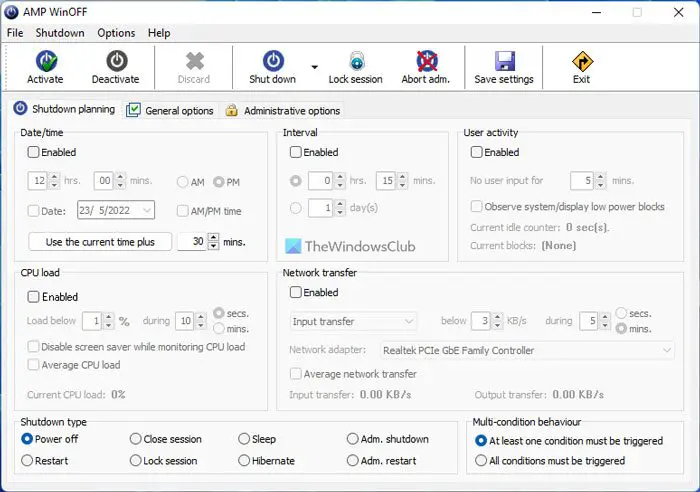This screenshot has height=492, width=700.
Task: Switch to the Administrative options tab
Action: 283,110
